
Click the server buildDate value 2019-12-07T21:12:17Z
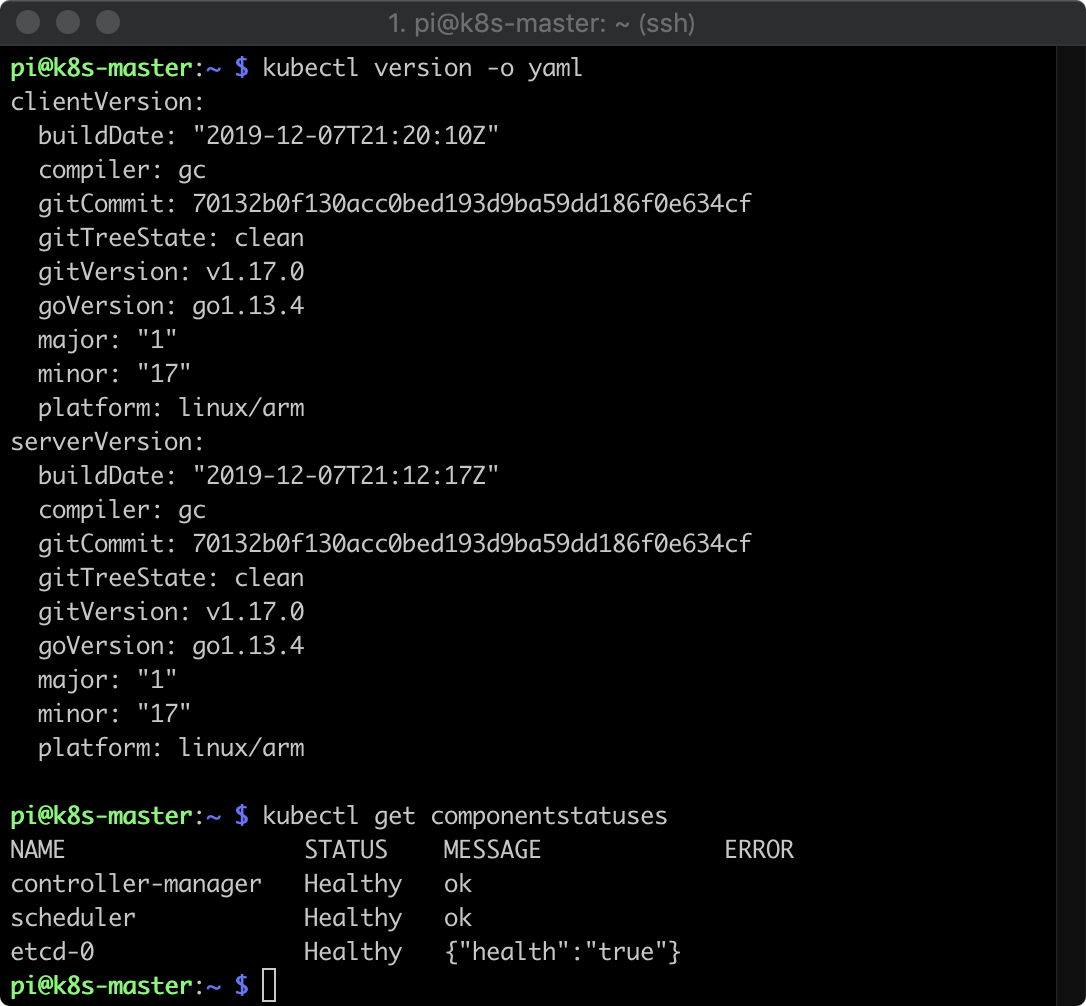click(x=346, y=476)
